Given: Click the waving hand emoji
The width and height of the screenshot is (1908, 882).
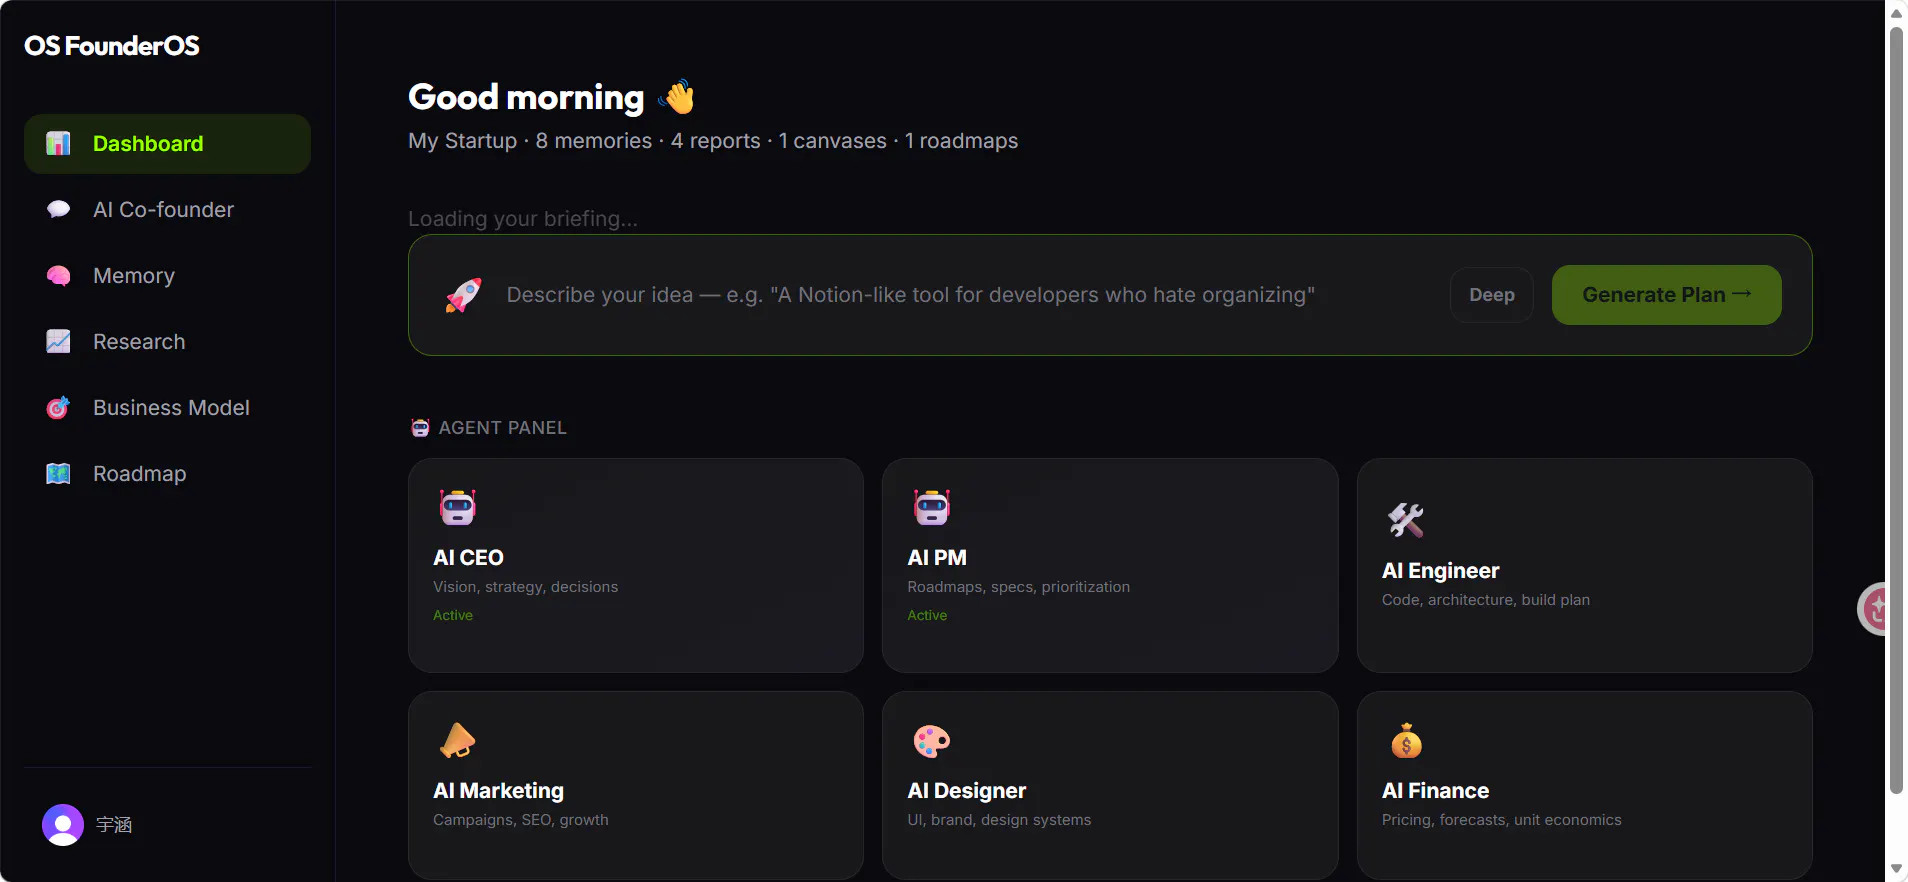Looking at the screenshot, I should coord(677,97).
